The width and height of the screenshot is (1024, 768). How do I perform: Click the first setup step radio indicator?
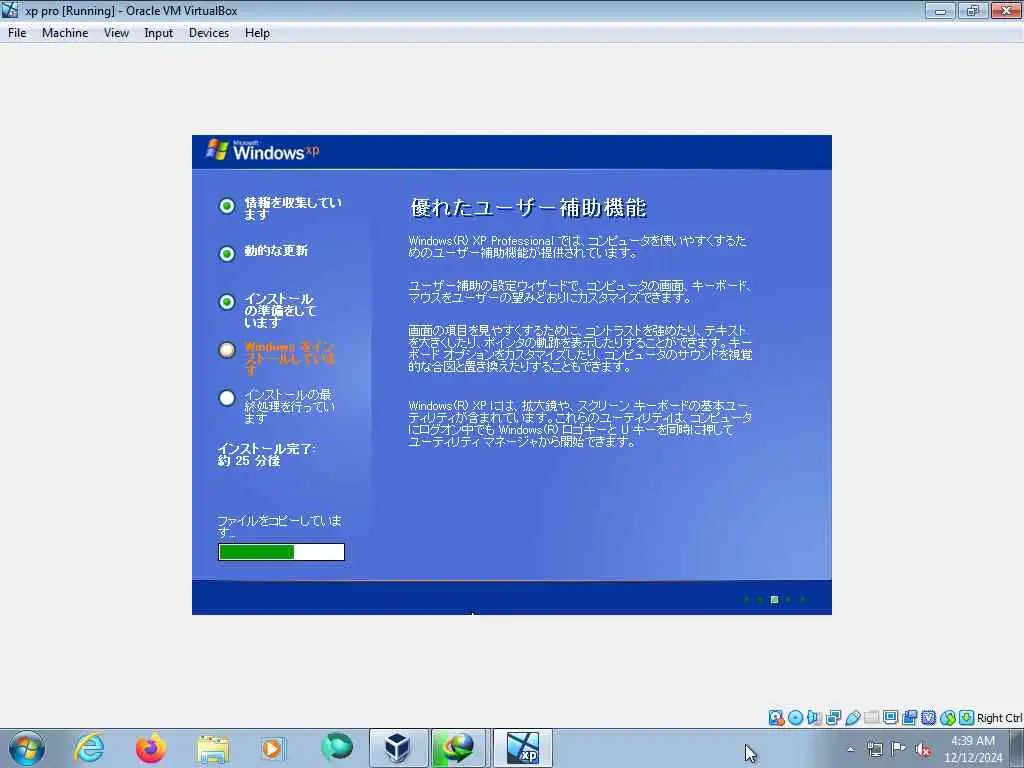pos(227,206)
